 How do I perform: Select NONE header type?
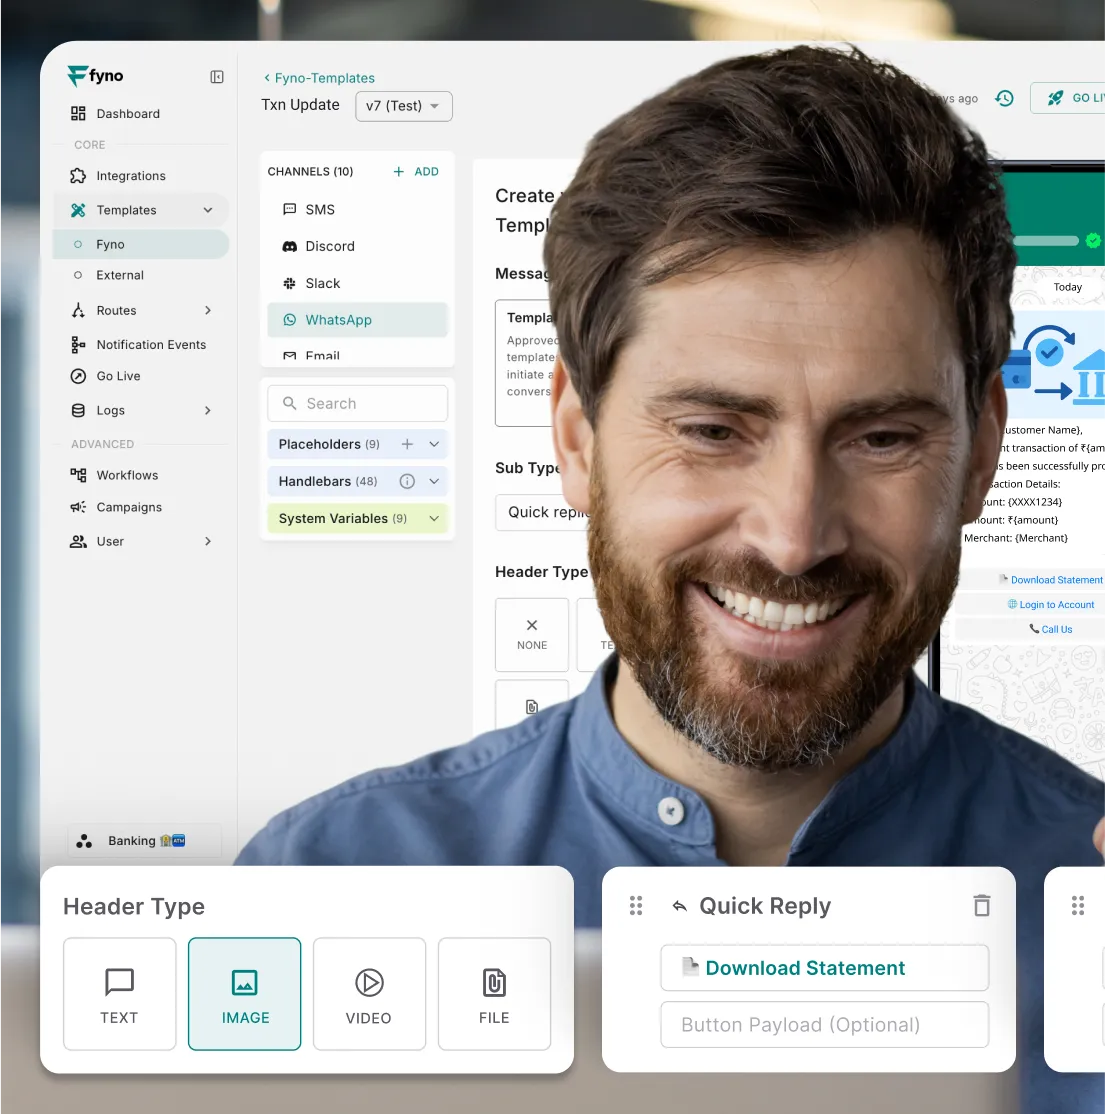point(532,634)
